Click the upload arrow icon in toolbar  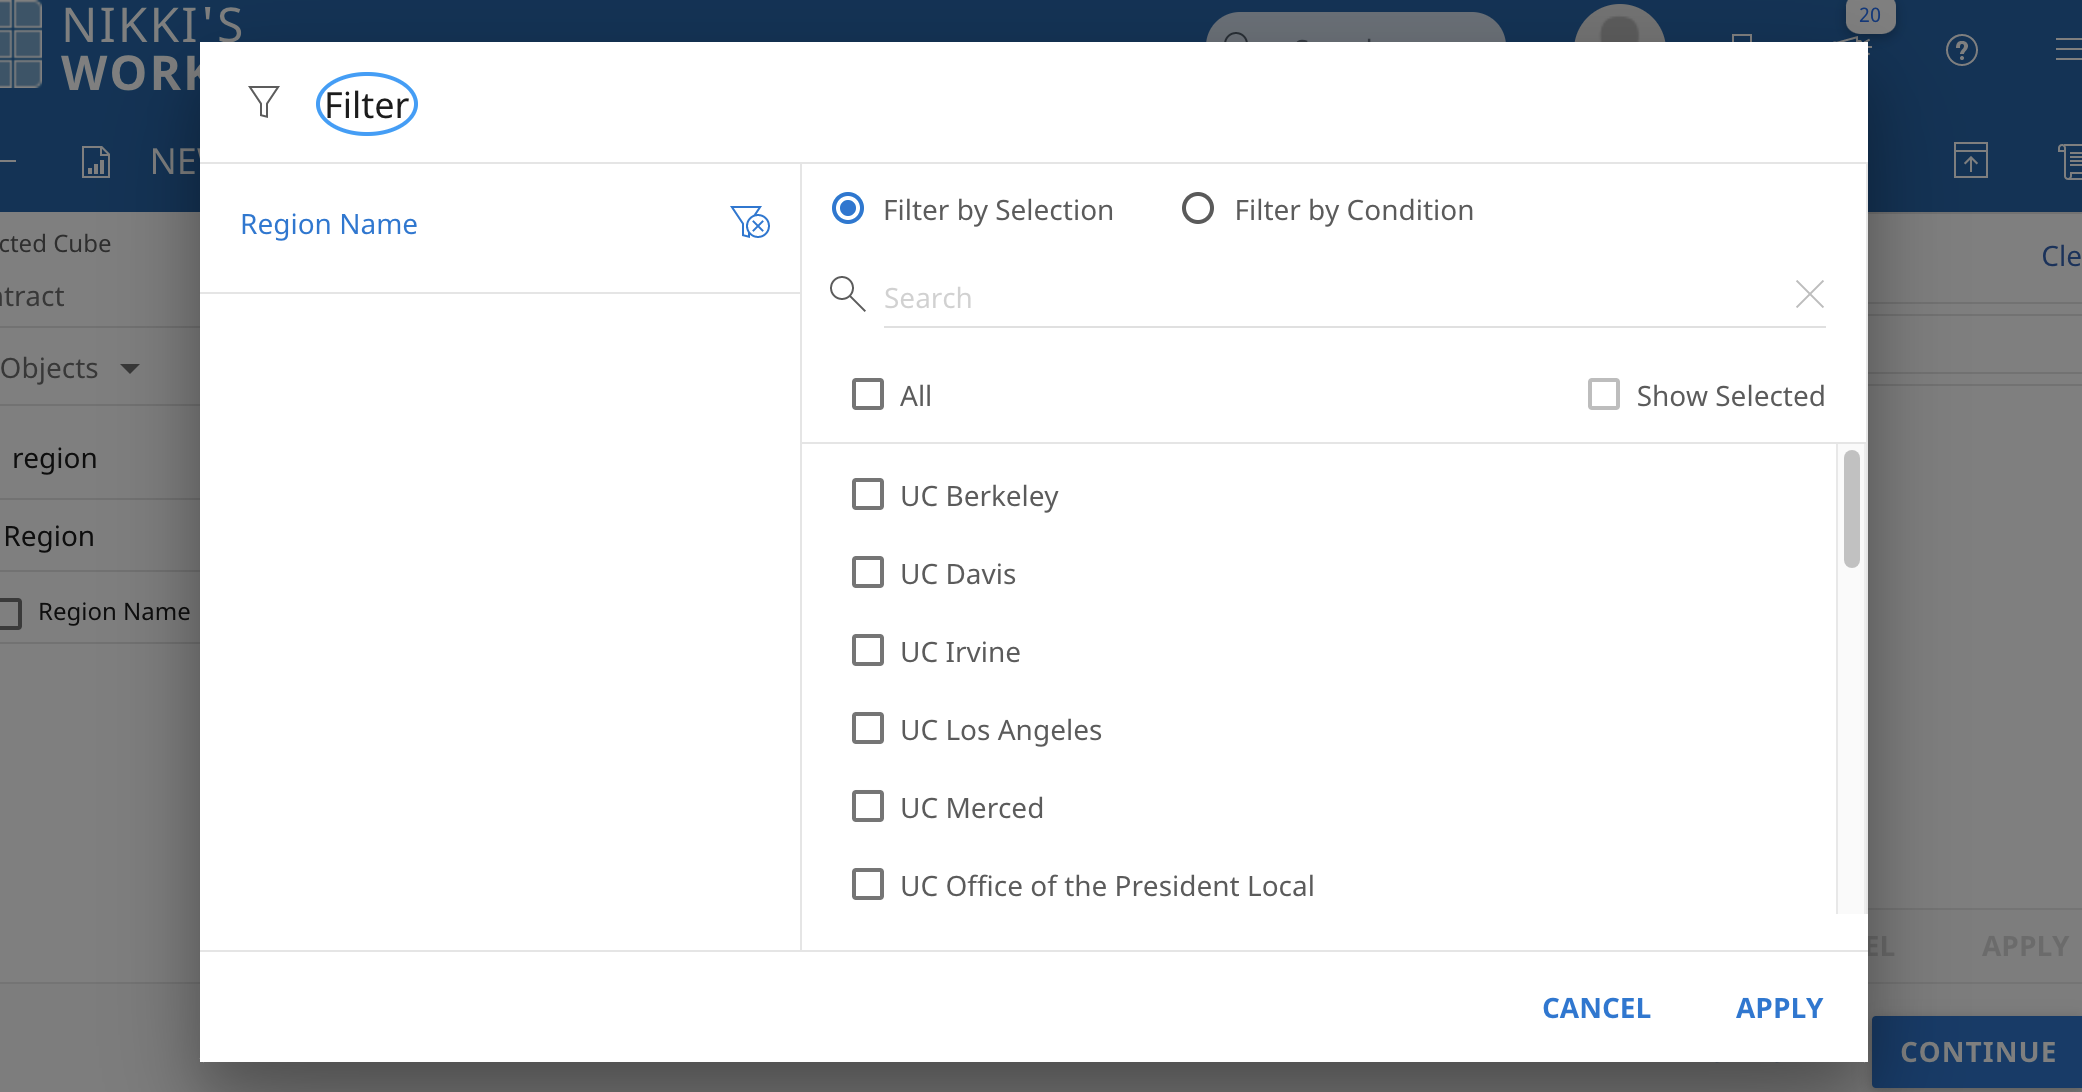click(1970, 161)
